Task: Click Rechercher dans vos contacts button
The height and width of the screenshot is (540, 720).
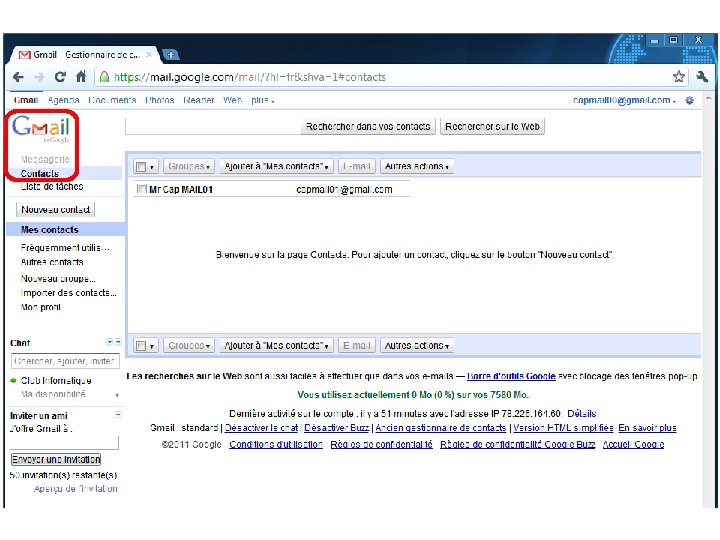Action: point(368,126)
